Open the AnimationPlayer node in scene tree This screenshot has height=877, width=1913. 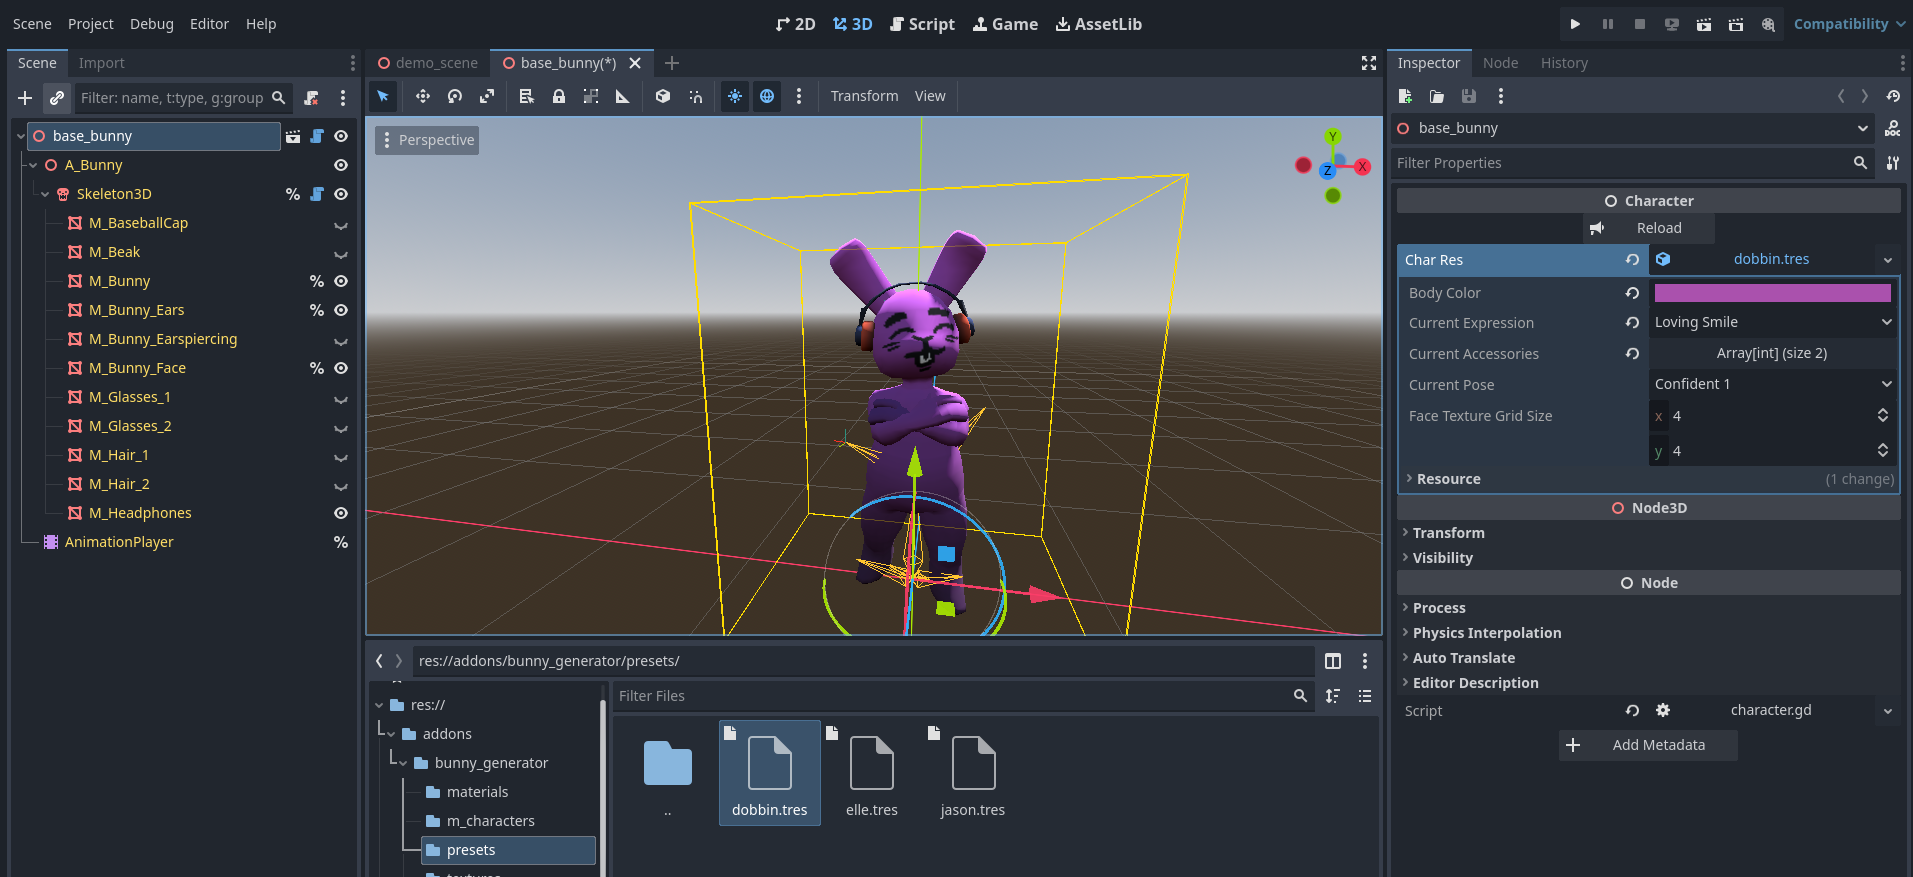118,542
